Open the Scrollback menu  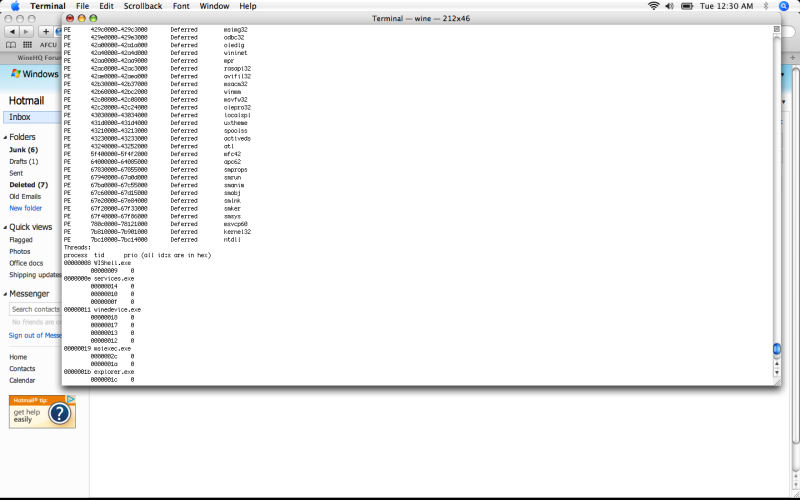(x=142, y=6)
